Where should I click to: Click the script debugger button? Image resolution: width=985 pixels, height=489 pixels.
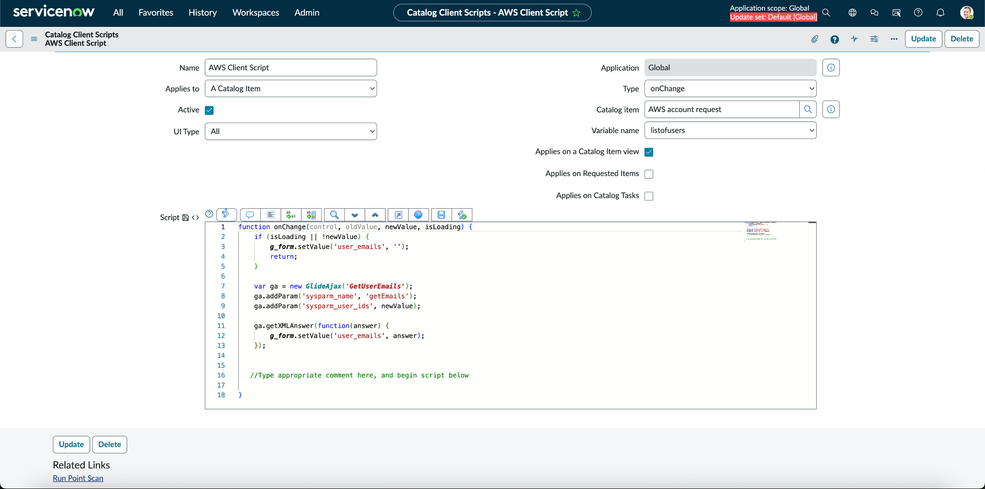(x=462, y=214)
